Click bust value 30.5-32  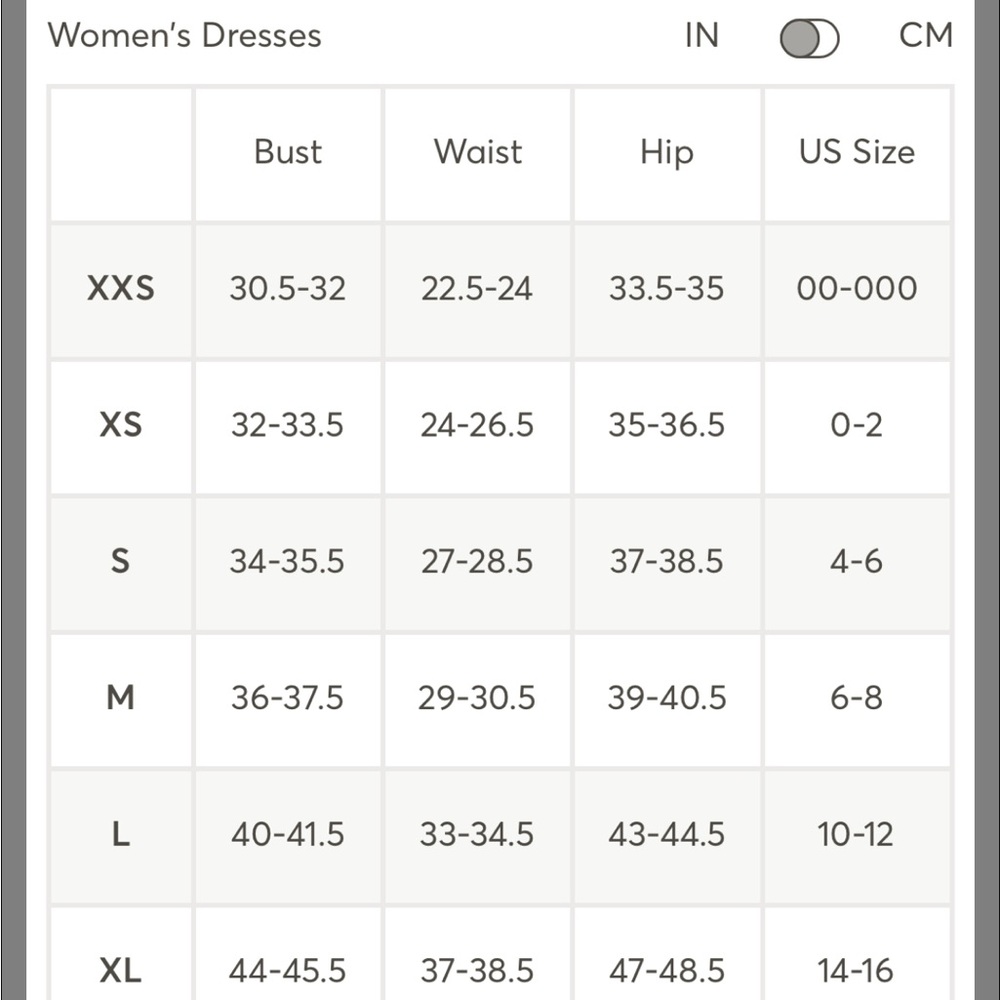click(x=288, y=288)
